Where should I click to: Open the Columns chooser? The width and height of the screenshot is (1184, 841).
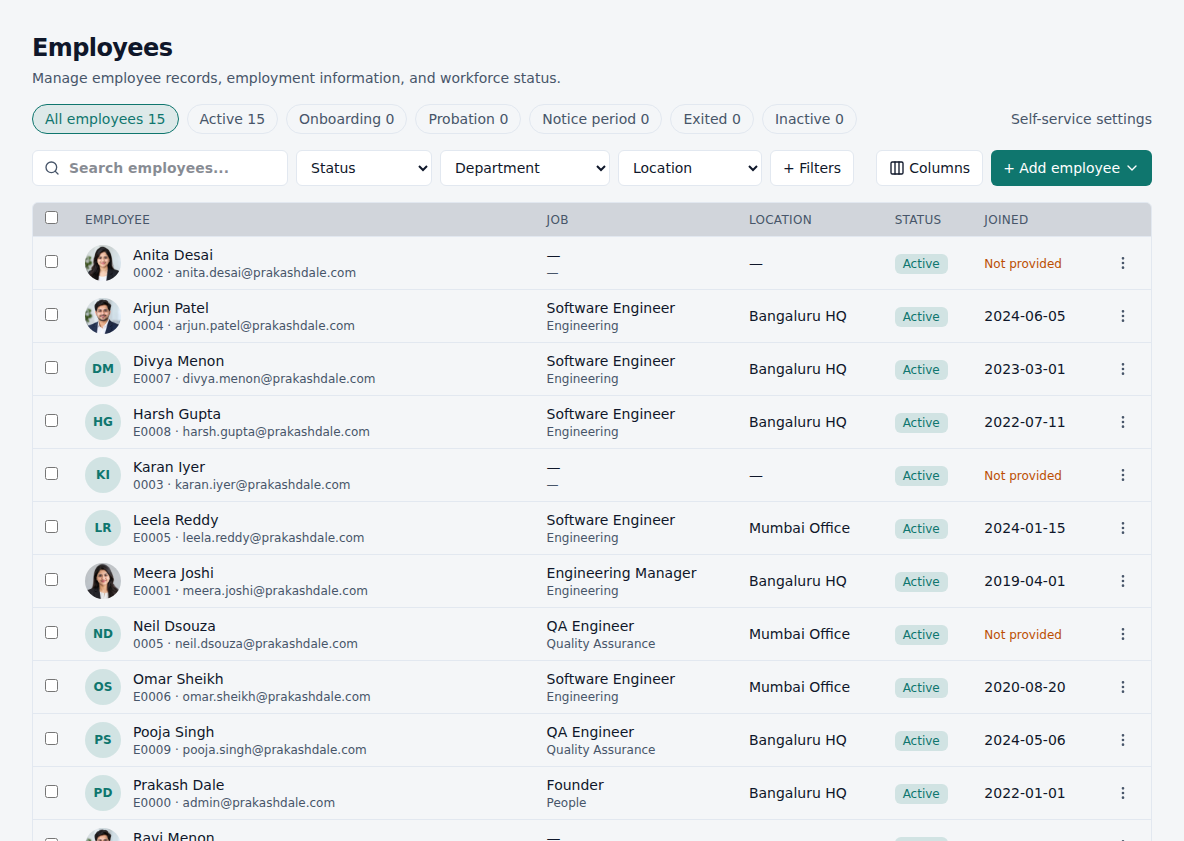pyautogui.click(x=930, y=168)
